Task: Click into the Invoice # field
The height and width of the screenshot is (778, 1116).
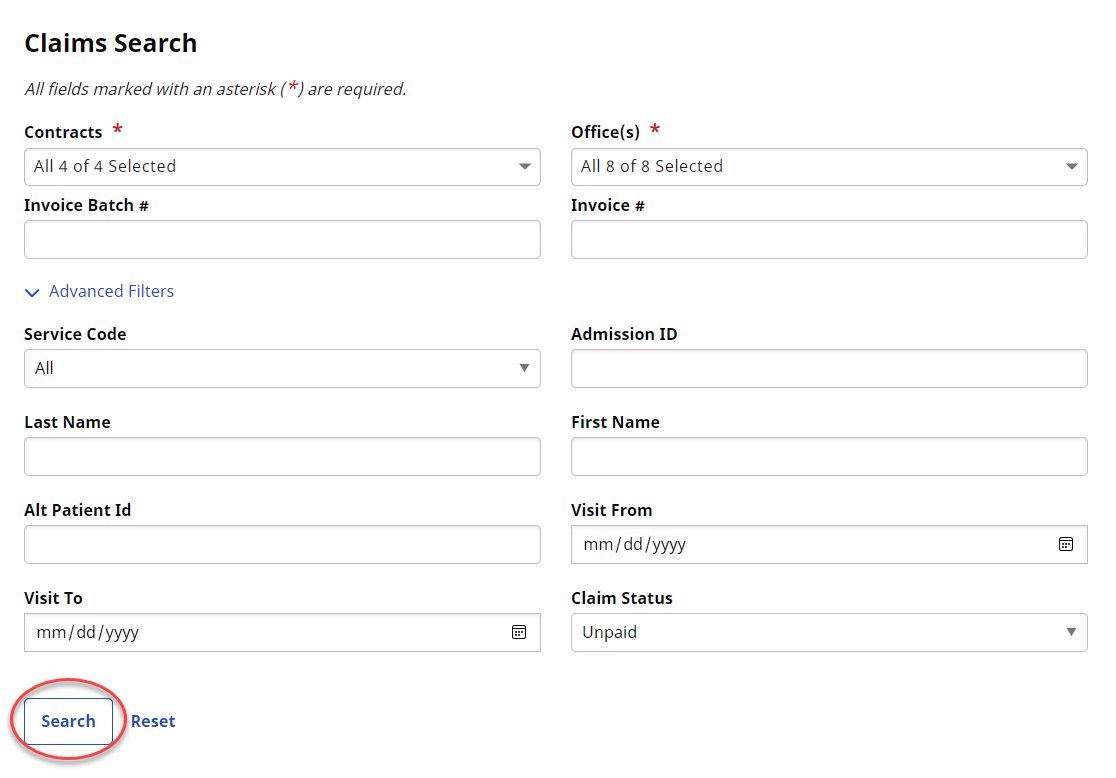Action: [828, 240]
